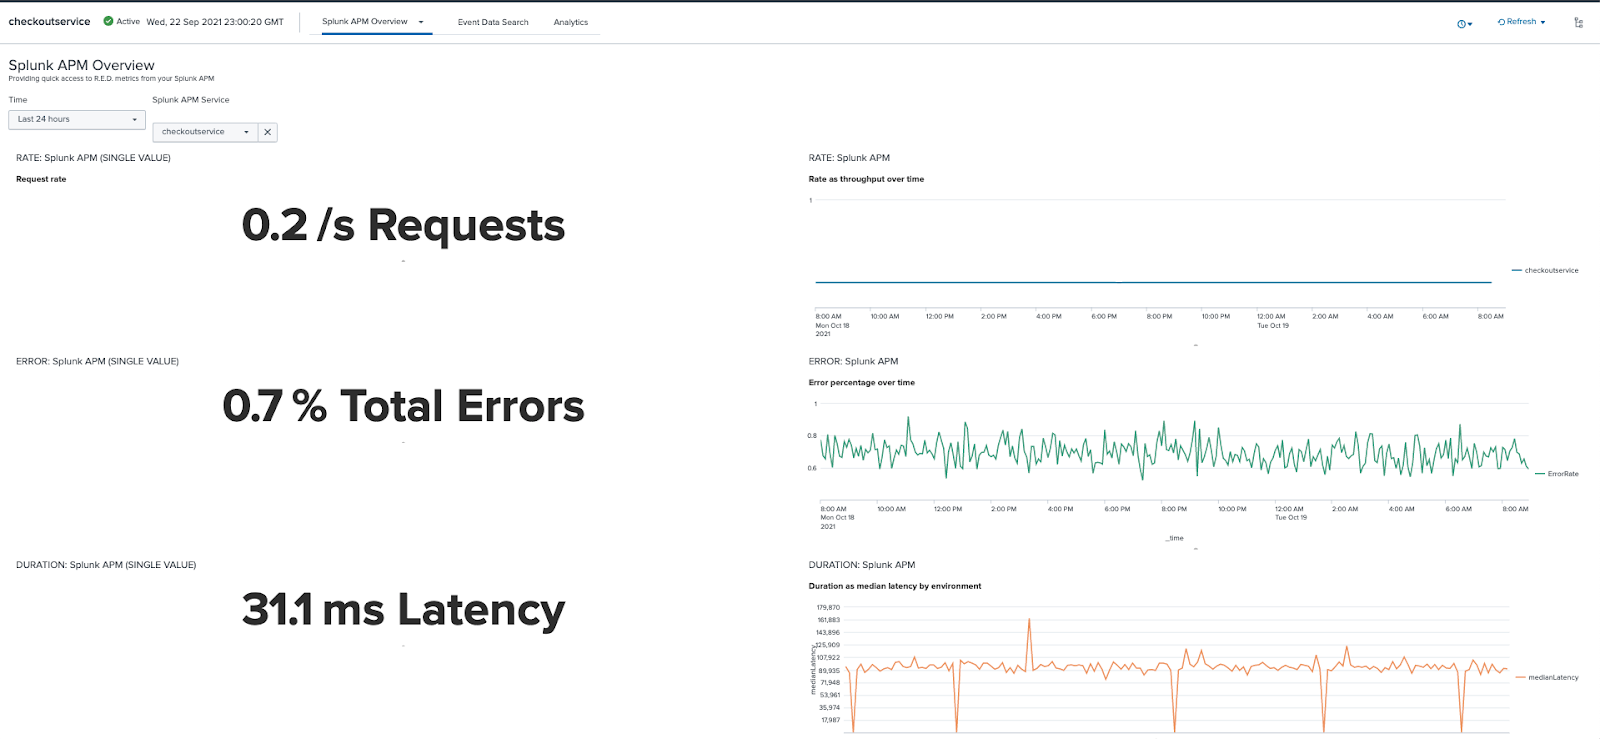The height and width of the screenshot is (739, 1600).
Task: Expand the Splunk APM Service checkoutservice dropdown
Action: [205, 132]
